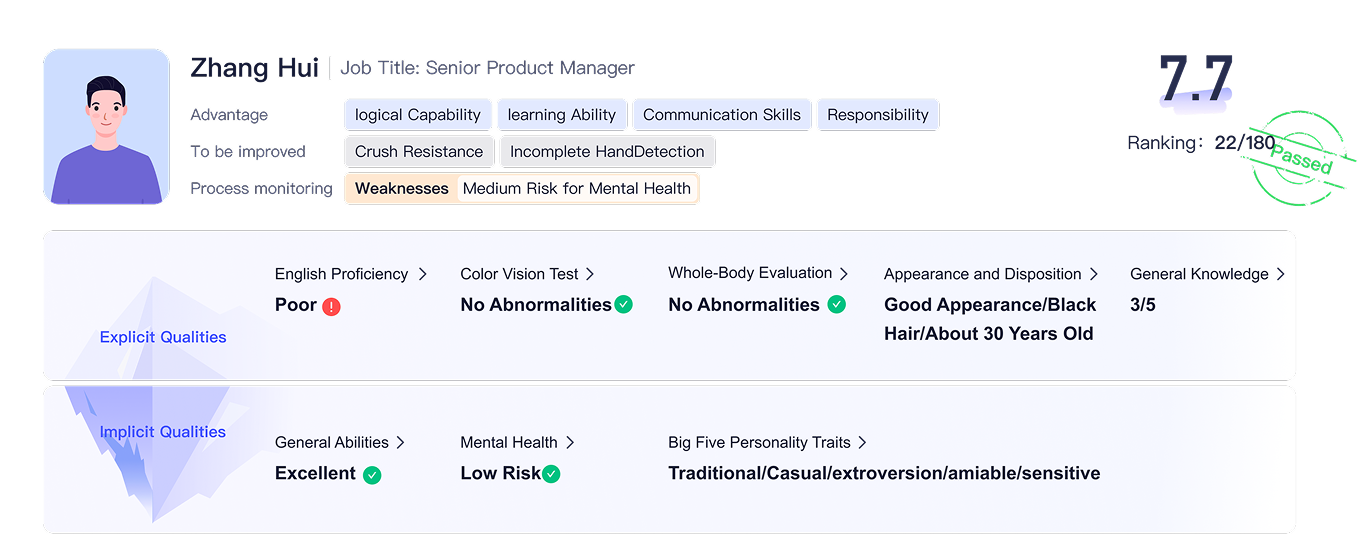Expand Appearance and Disposition chevron
Image resolution: width=1366 pixels, height=559 pixels.
click(x=1093, y=274)
